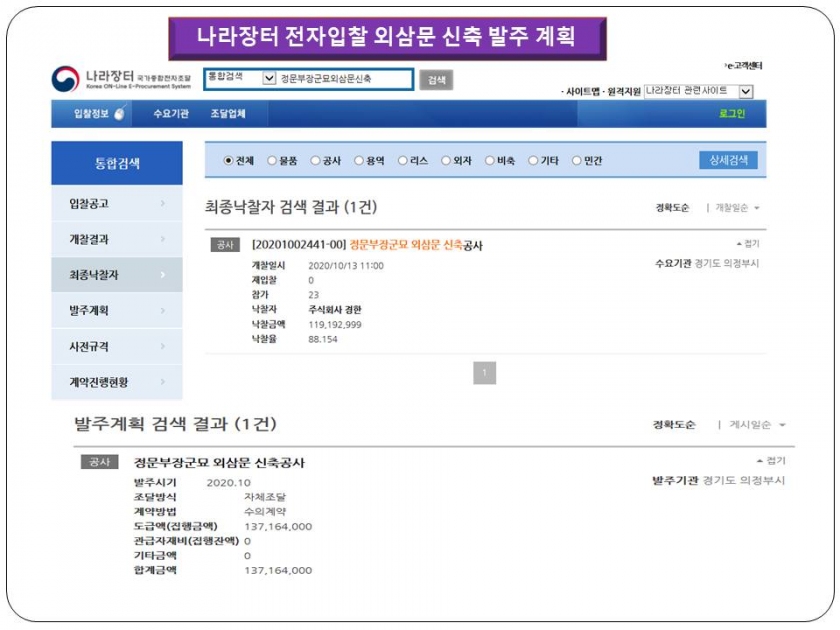
Task: Click the 계약방법 value 수의계약
Action: click(x=265, y=512)
